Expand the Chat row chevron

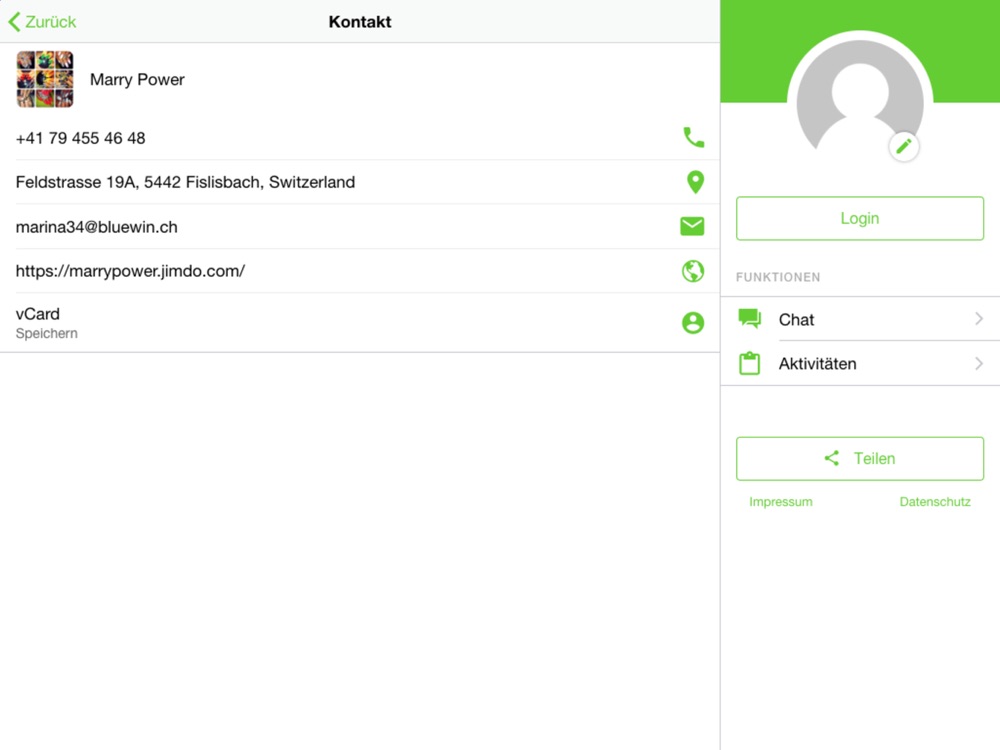click(x=979, y=319)
